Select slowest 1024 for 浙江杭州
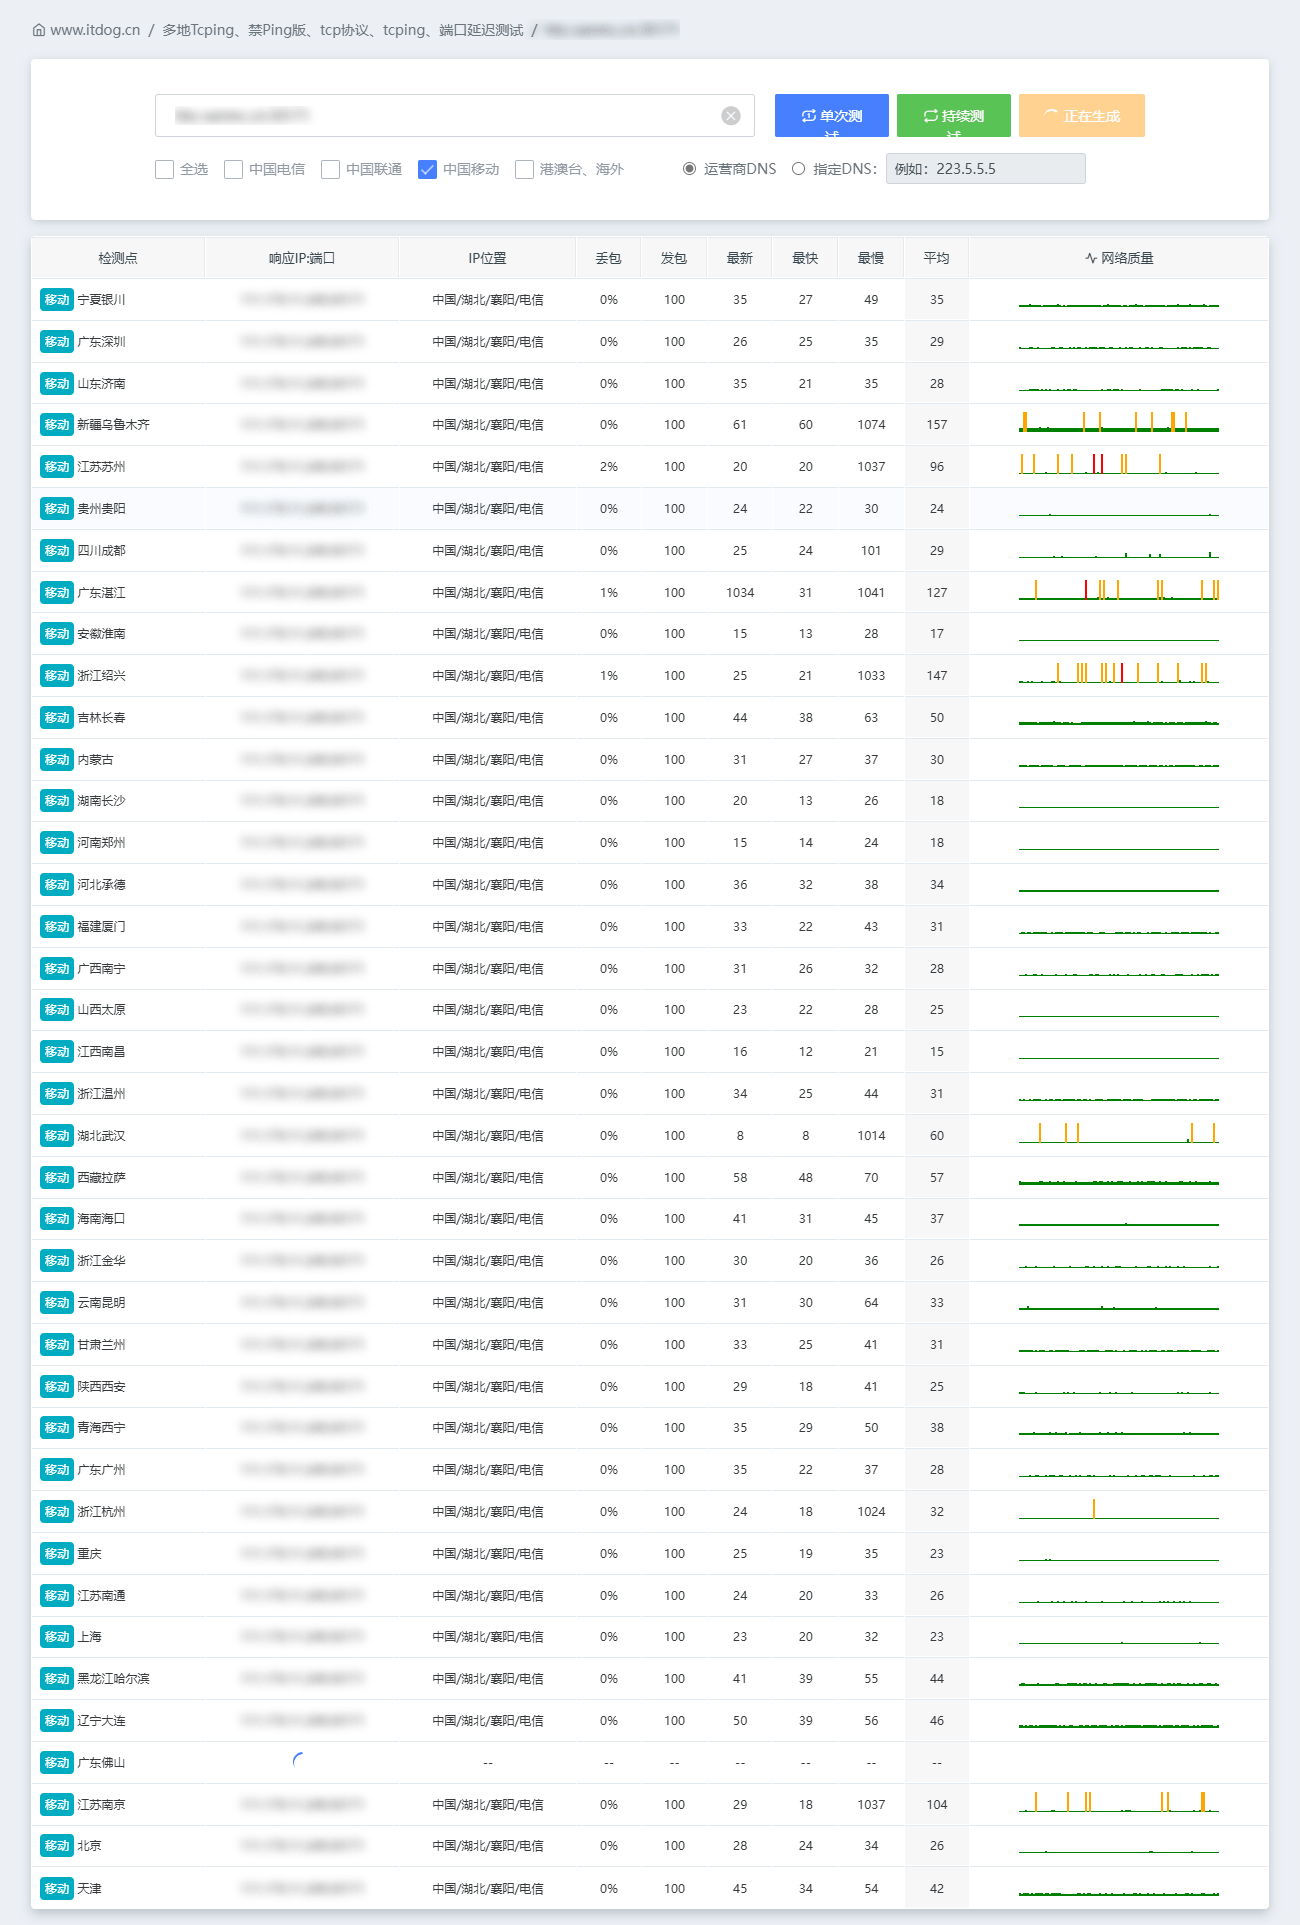The width and height of the screenshot is (1300, 1925). (x=871, y=1512)
